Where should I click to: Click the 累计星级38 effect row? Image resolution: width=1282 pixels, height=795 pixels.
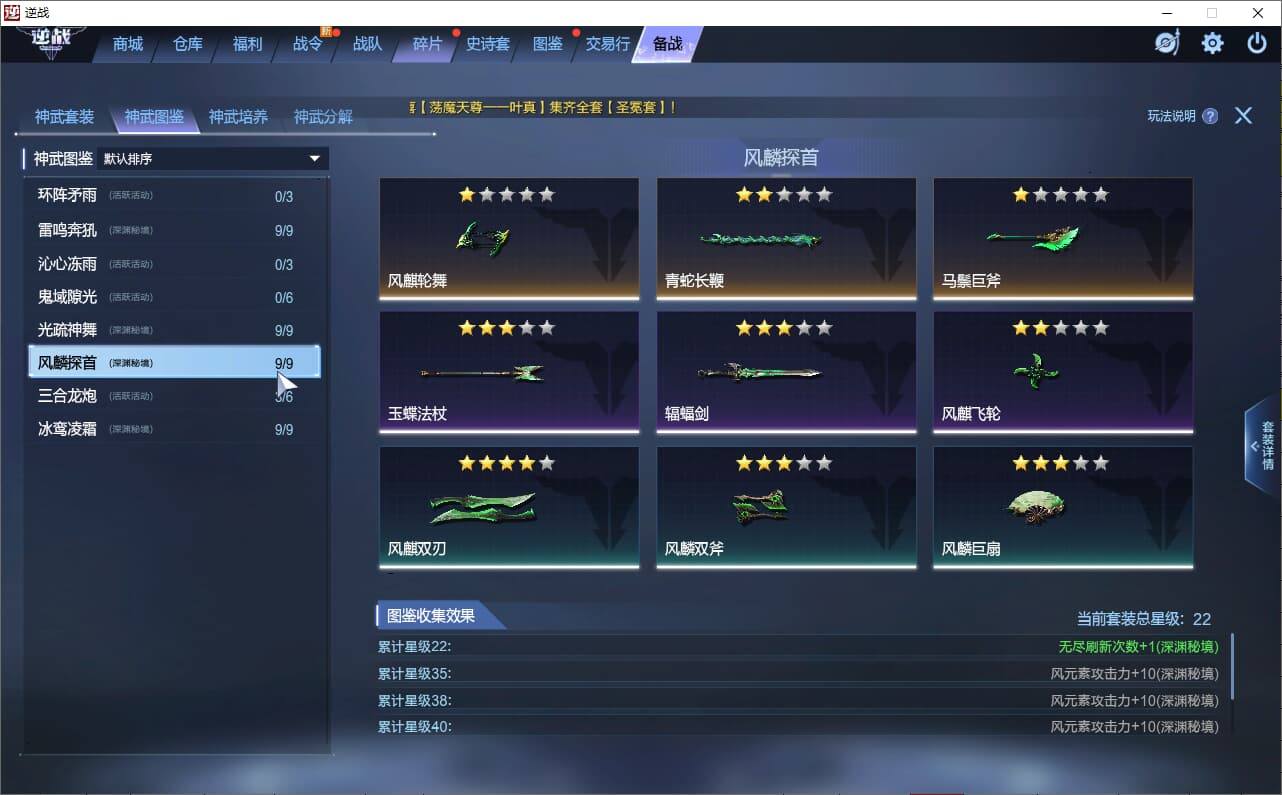[x=797, y=700]
